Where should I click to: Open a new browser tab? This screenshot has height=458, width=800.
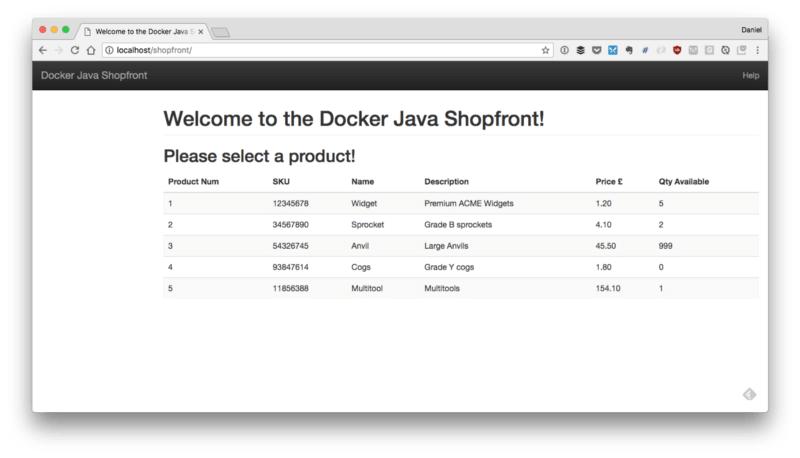pyautogui.click(x=220, y=31)
